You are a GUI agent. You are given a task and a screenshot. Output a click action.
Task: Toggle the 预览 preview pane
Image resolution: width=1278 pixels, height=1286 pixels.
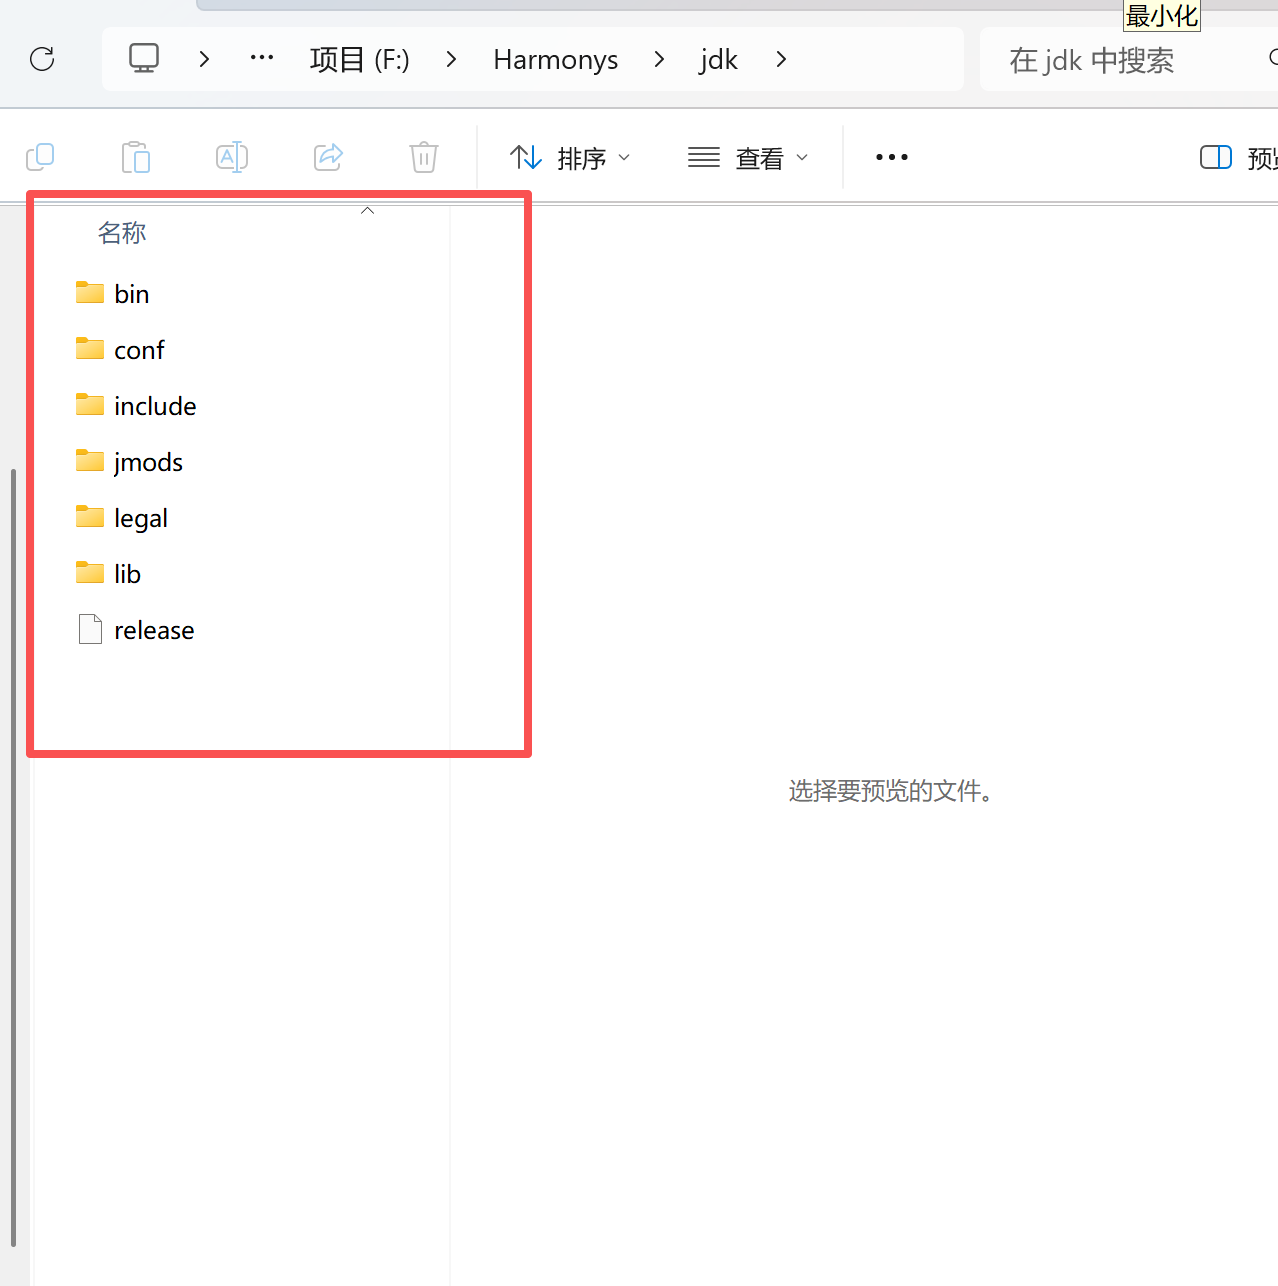[1216, 157]
